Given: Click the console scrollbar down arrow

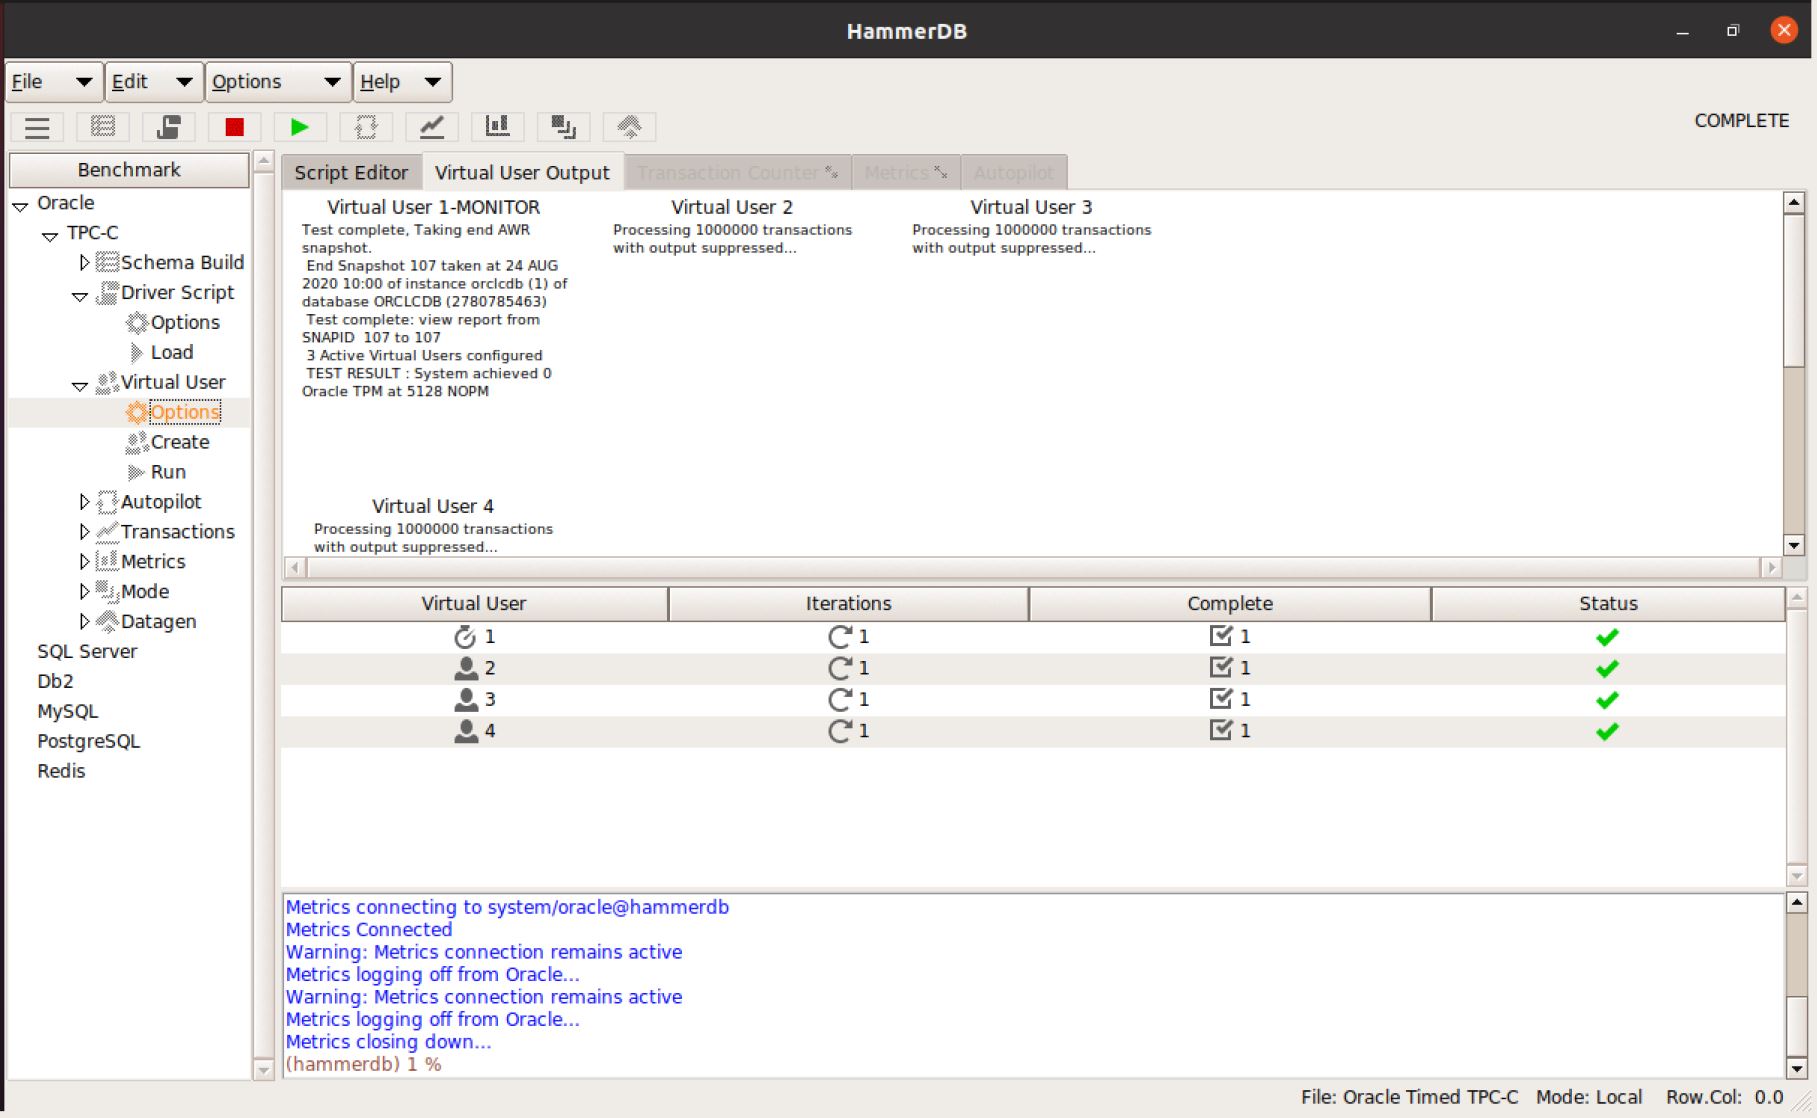Looking at the screenshot, I should pyautogui.click(x=1796, y=1068).
